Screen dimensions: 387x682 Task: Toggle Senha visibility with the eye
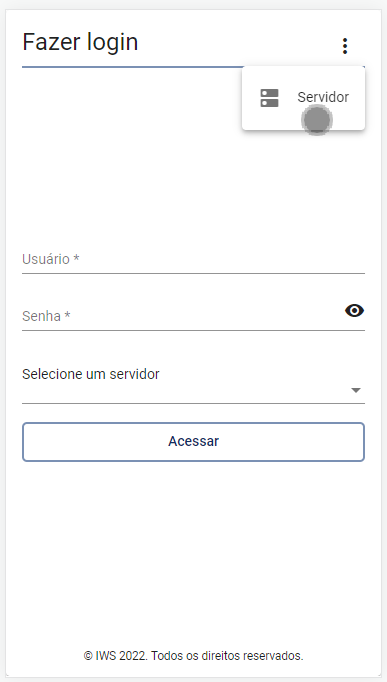point(354,311)
